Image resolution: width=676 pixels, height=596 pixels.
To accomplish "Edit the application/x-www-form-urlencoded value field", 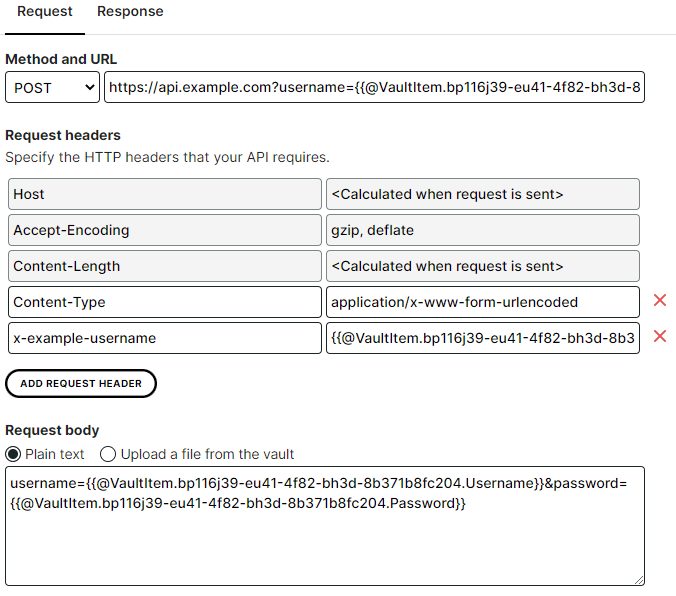I will (483, 302).
